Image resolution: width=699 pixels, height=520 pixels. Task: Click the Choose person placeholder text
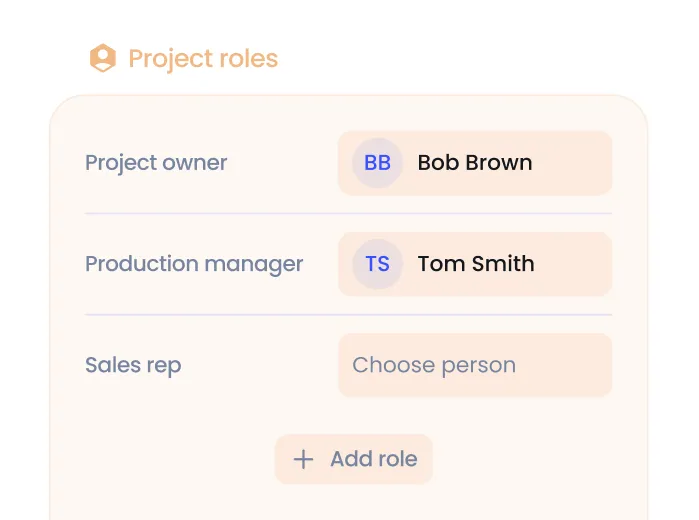click(434, 365)
